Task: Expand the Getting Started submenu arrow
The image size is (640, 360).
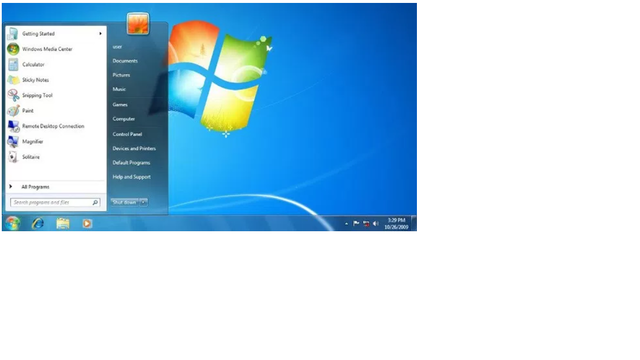Action: 100,34
